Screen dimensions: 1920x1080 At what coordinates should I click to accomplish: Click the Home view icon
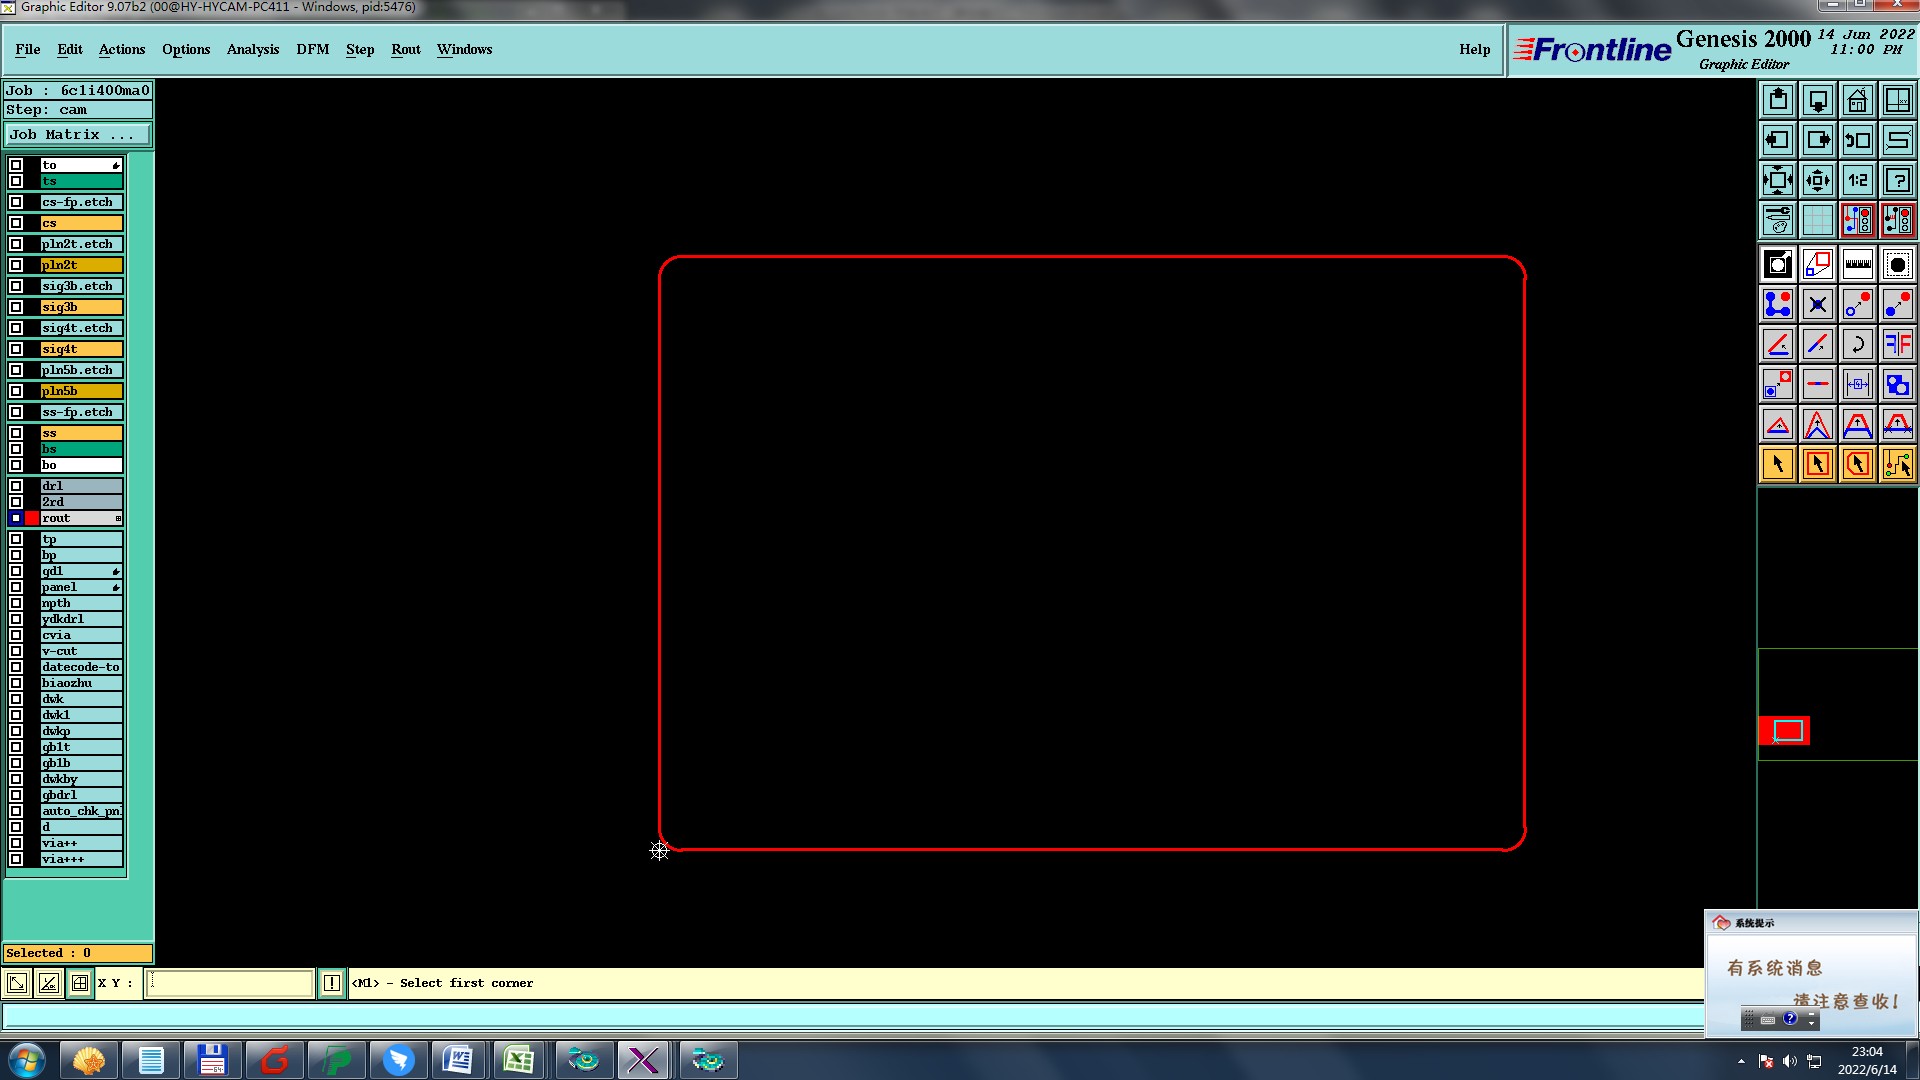click(x=1857, y=100)
